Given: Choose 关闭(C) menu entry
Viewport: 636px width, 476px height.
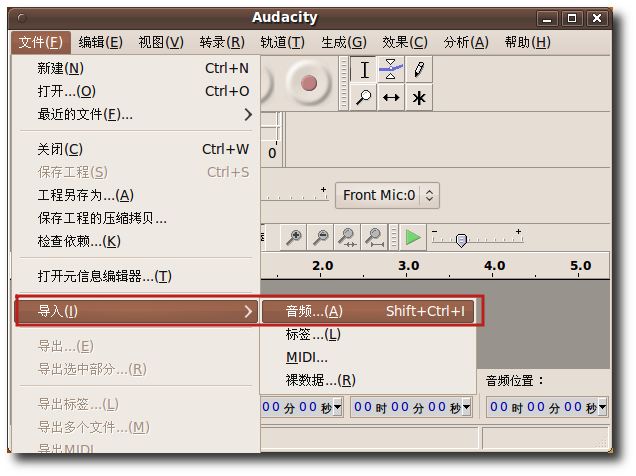Looking at the screenshot, I should [x=136, y=149].
